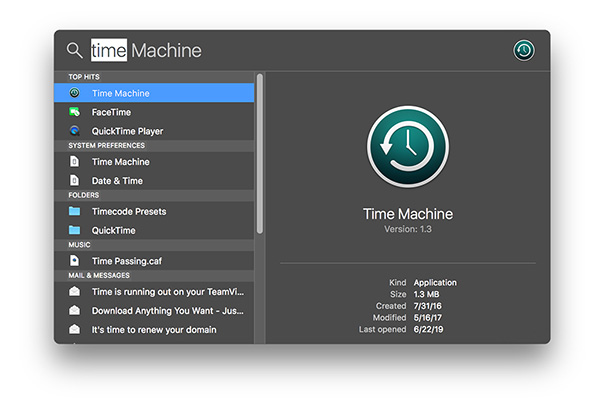The height and width of the screenshot is (400, 600).
Task: Select the "QuickTime" folder result
Action: pos(154,230)
